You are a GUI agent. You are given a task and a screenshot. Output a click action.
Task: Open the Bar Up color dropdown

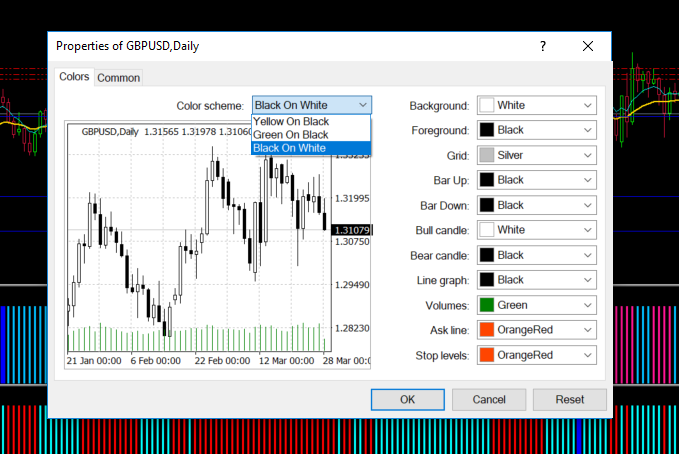click(537, 180)
